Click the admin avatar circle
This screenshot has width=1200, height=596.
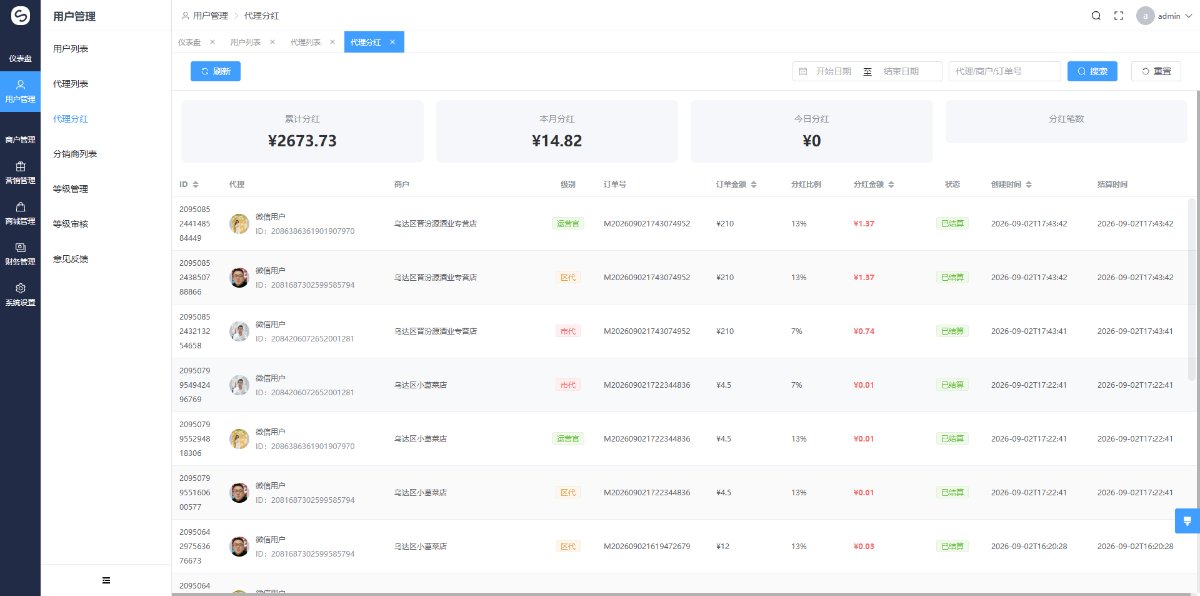click(1145, 16)
